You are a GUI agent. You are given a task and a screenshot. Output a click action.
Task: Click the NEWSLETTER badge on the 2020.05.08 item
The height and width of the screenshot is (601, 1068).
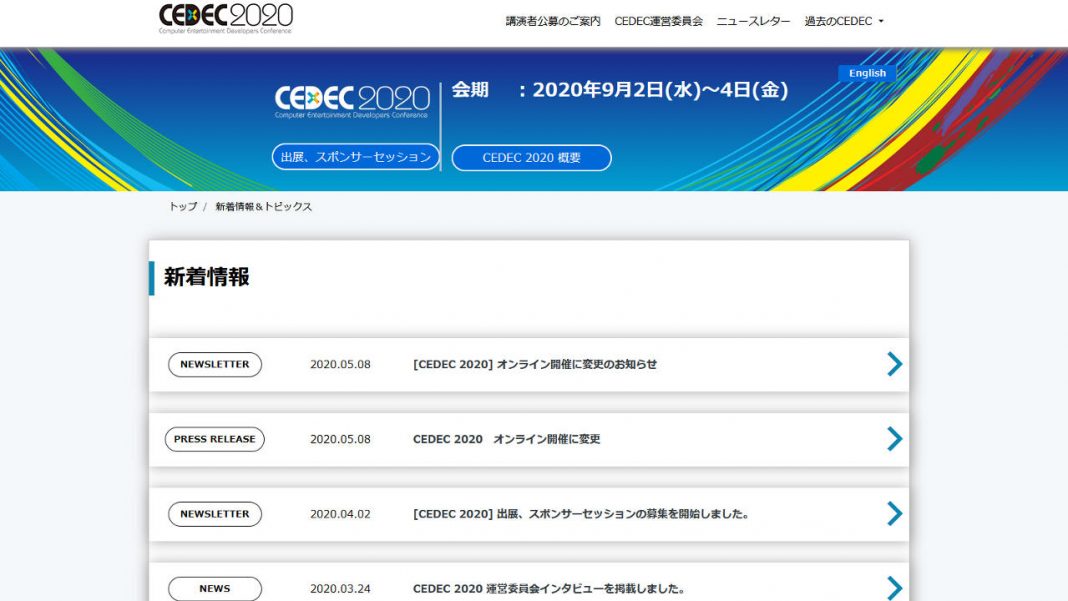(214, 364)
